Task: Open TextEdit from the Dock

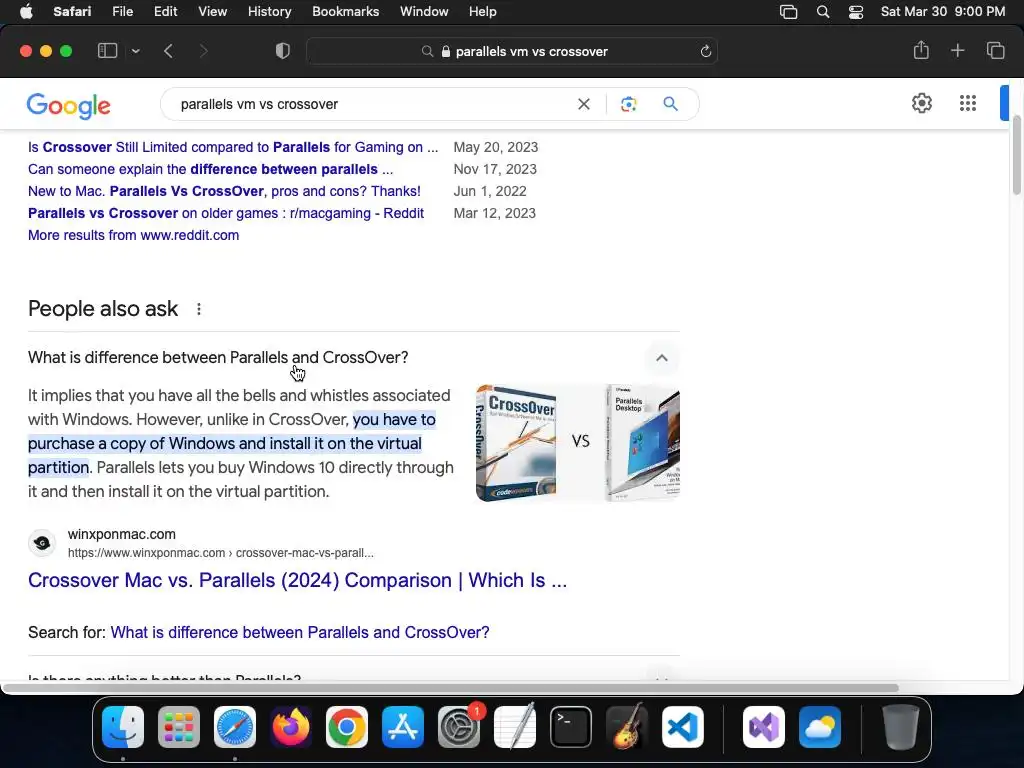Action: pos(515,727)
